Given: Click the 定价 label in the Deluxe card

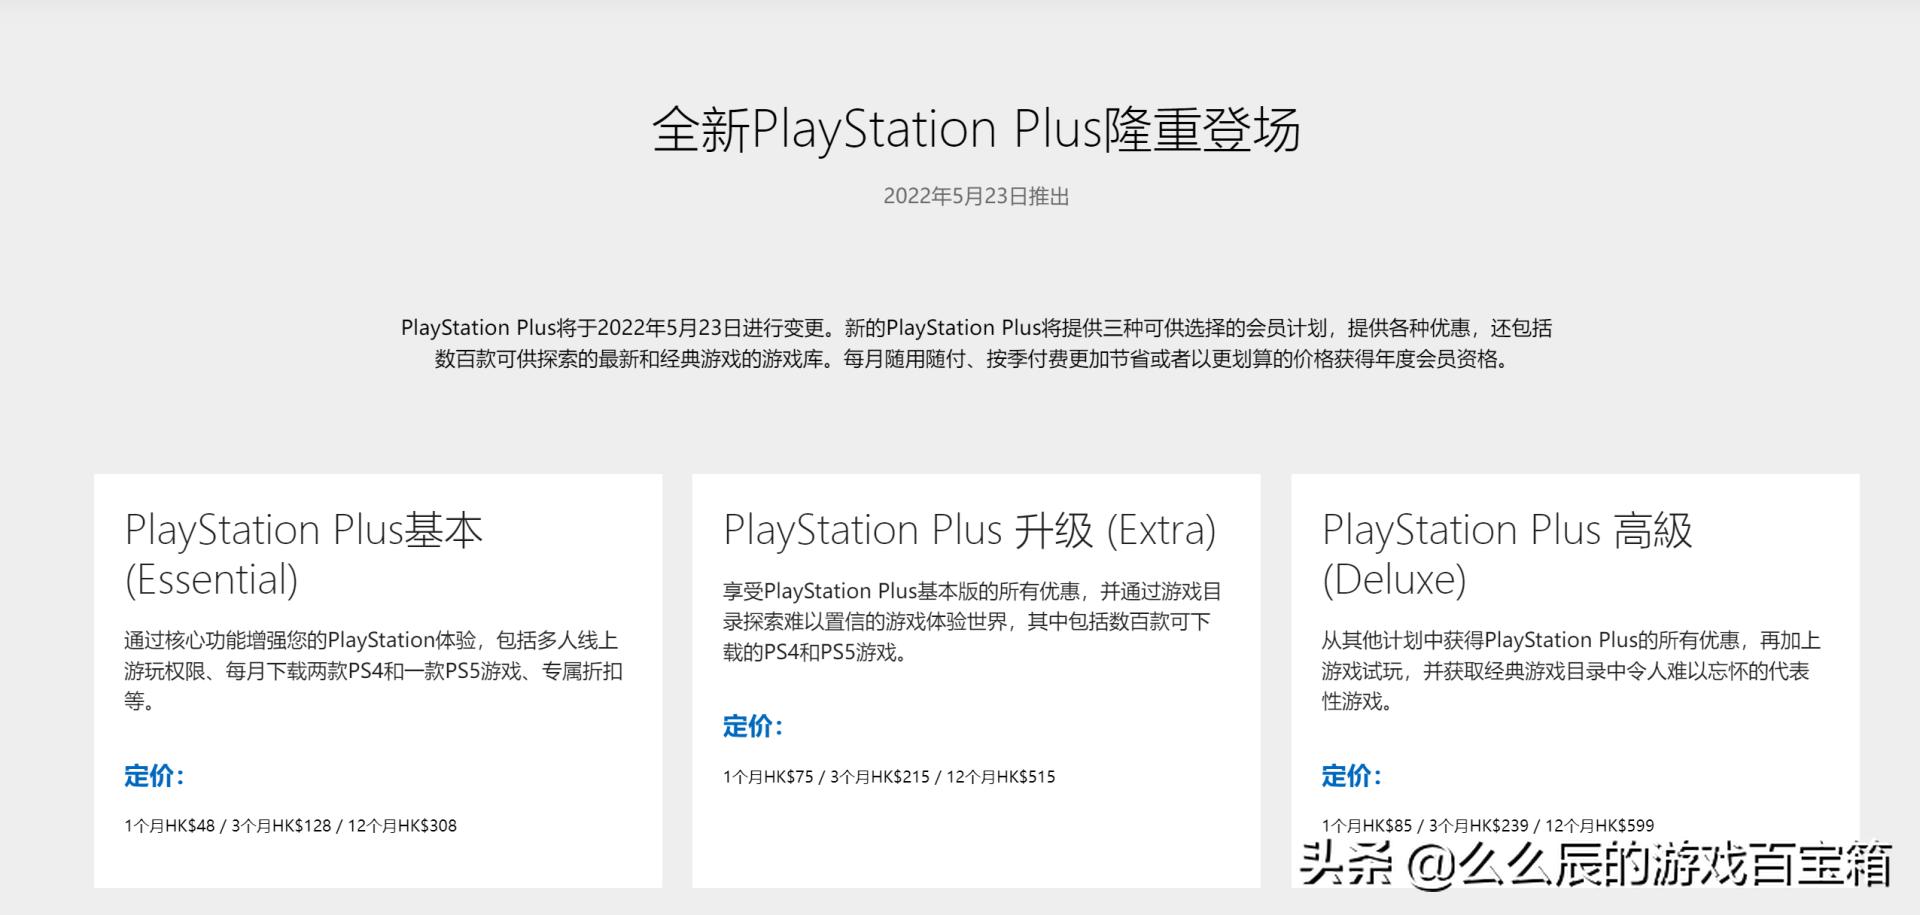Looking at the screenshot, I should pos(1351,776).
